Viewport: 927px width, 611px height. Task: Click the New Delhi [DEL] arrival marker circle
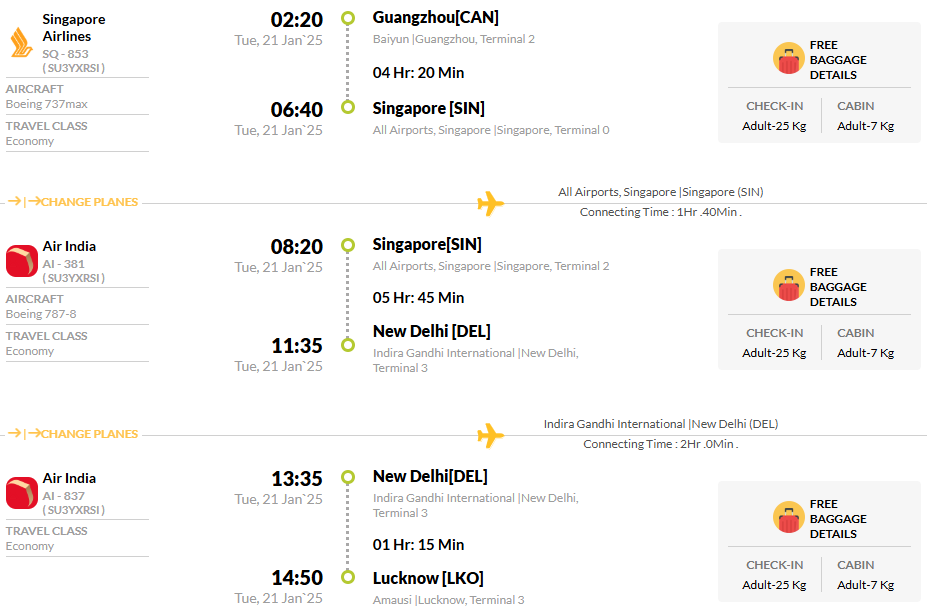tap(348, 344)
